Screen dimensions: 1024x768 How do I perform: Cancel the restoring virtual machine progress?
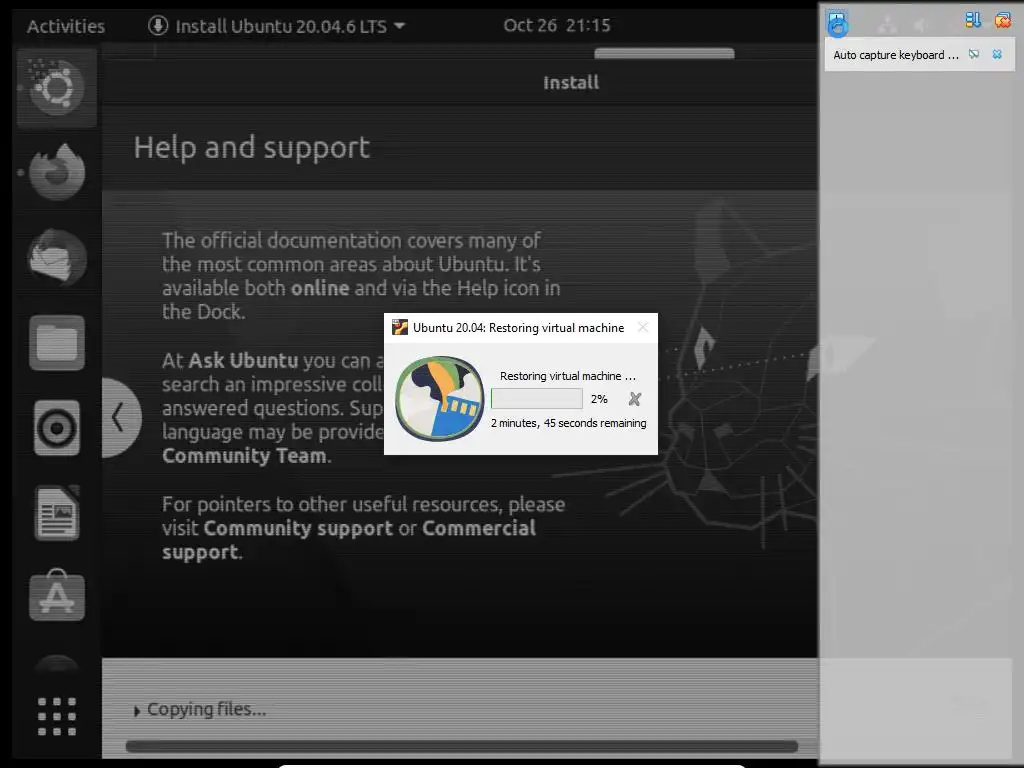pyautogui.click(x=634, y=399)
